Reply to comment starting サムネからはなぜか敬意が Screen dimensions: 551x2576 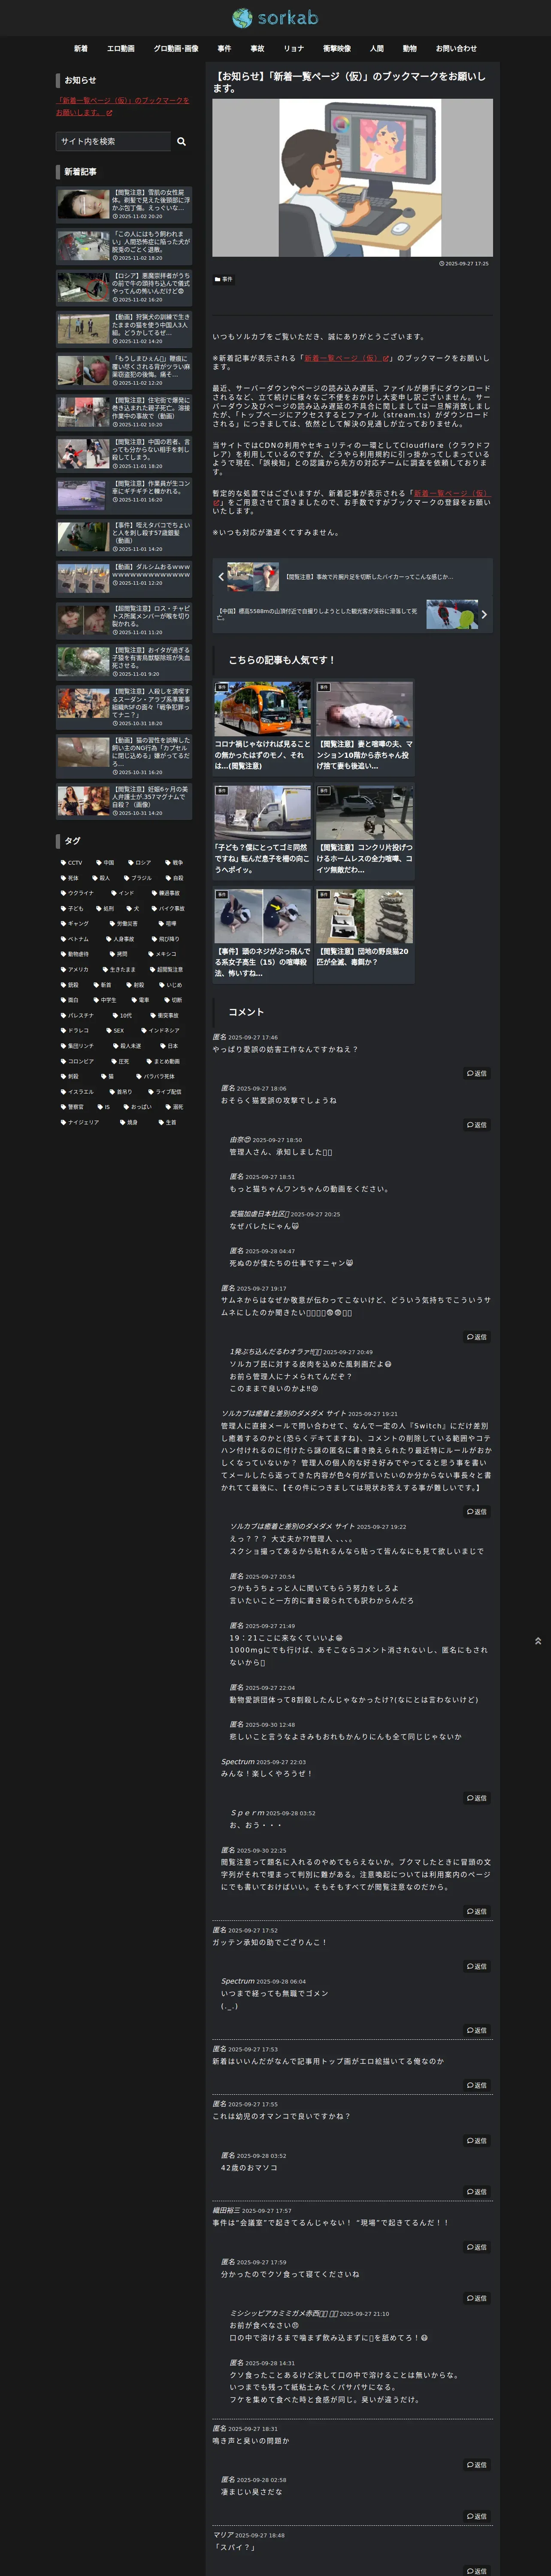pos(477,1337)
